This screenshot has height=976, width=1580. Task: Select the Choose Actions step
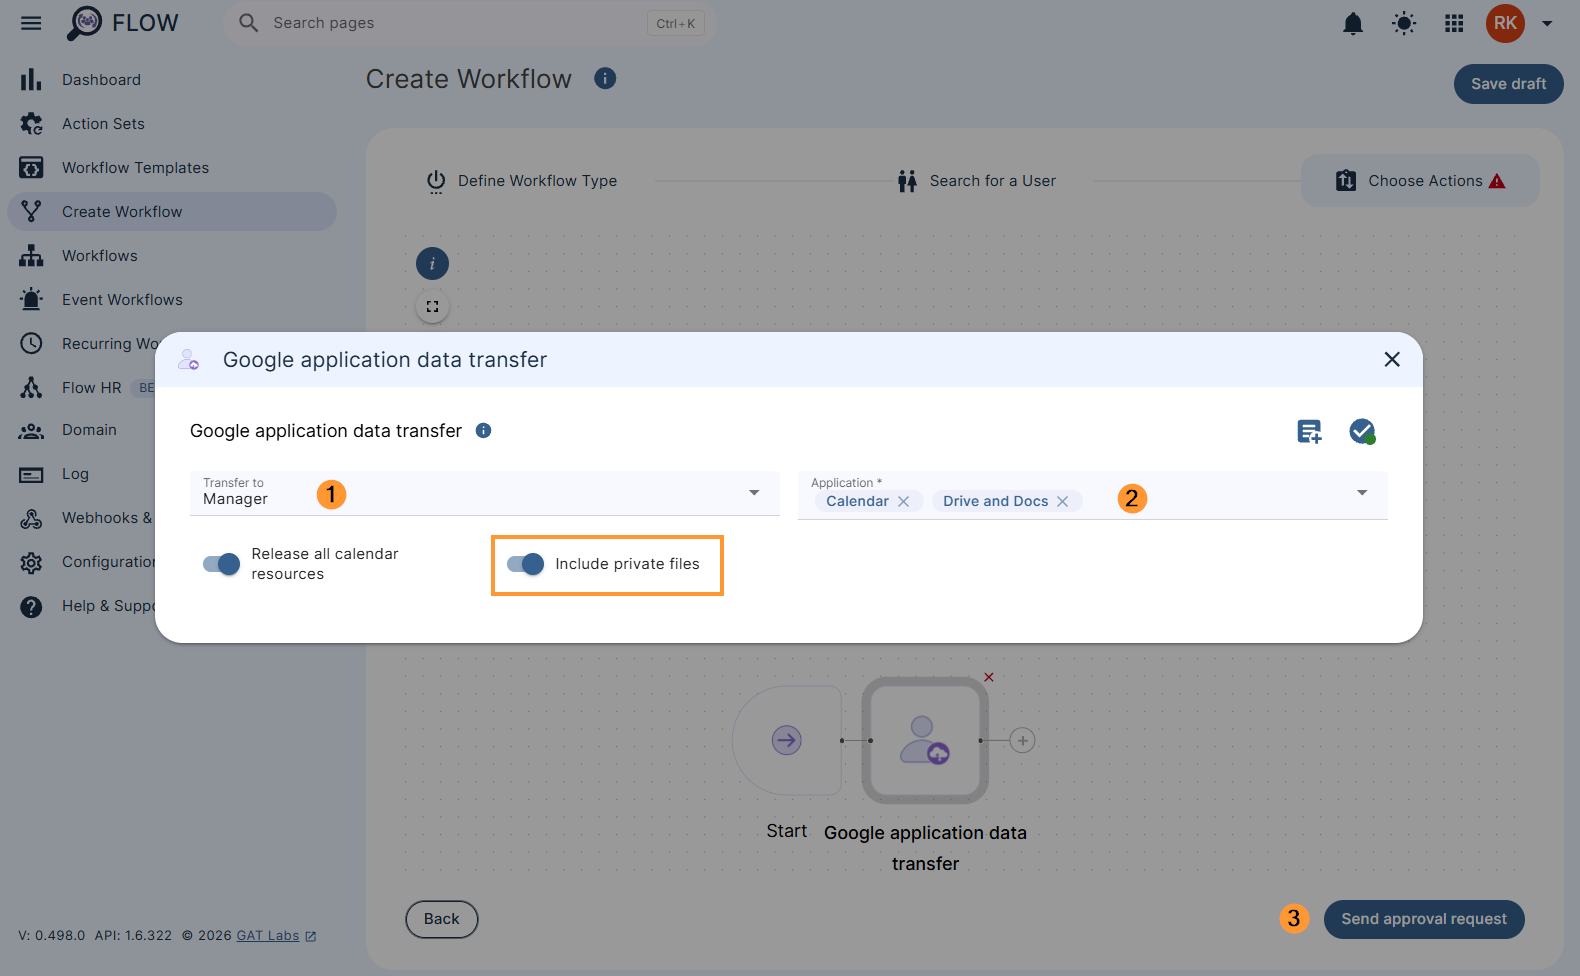(1420, 181)
